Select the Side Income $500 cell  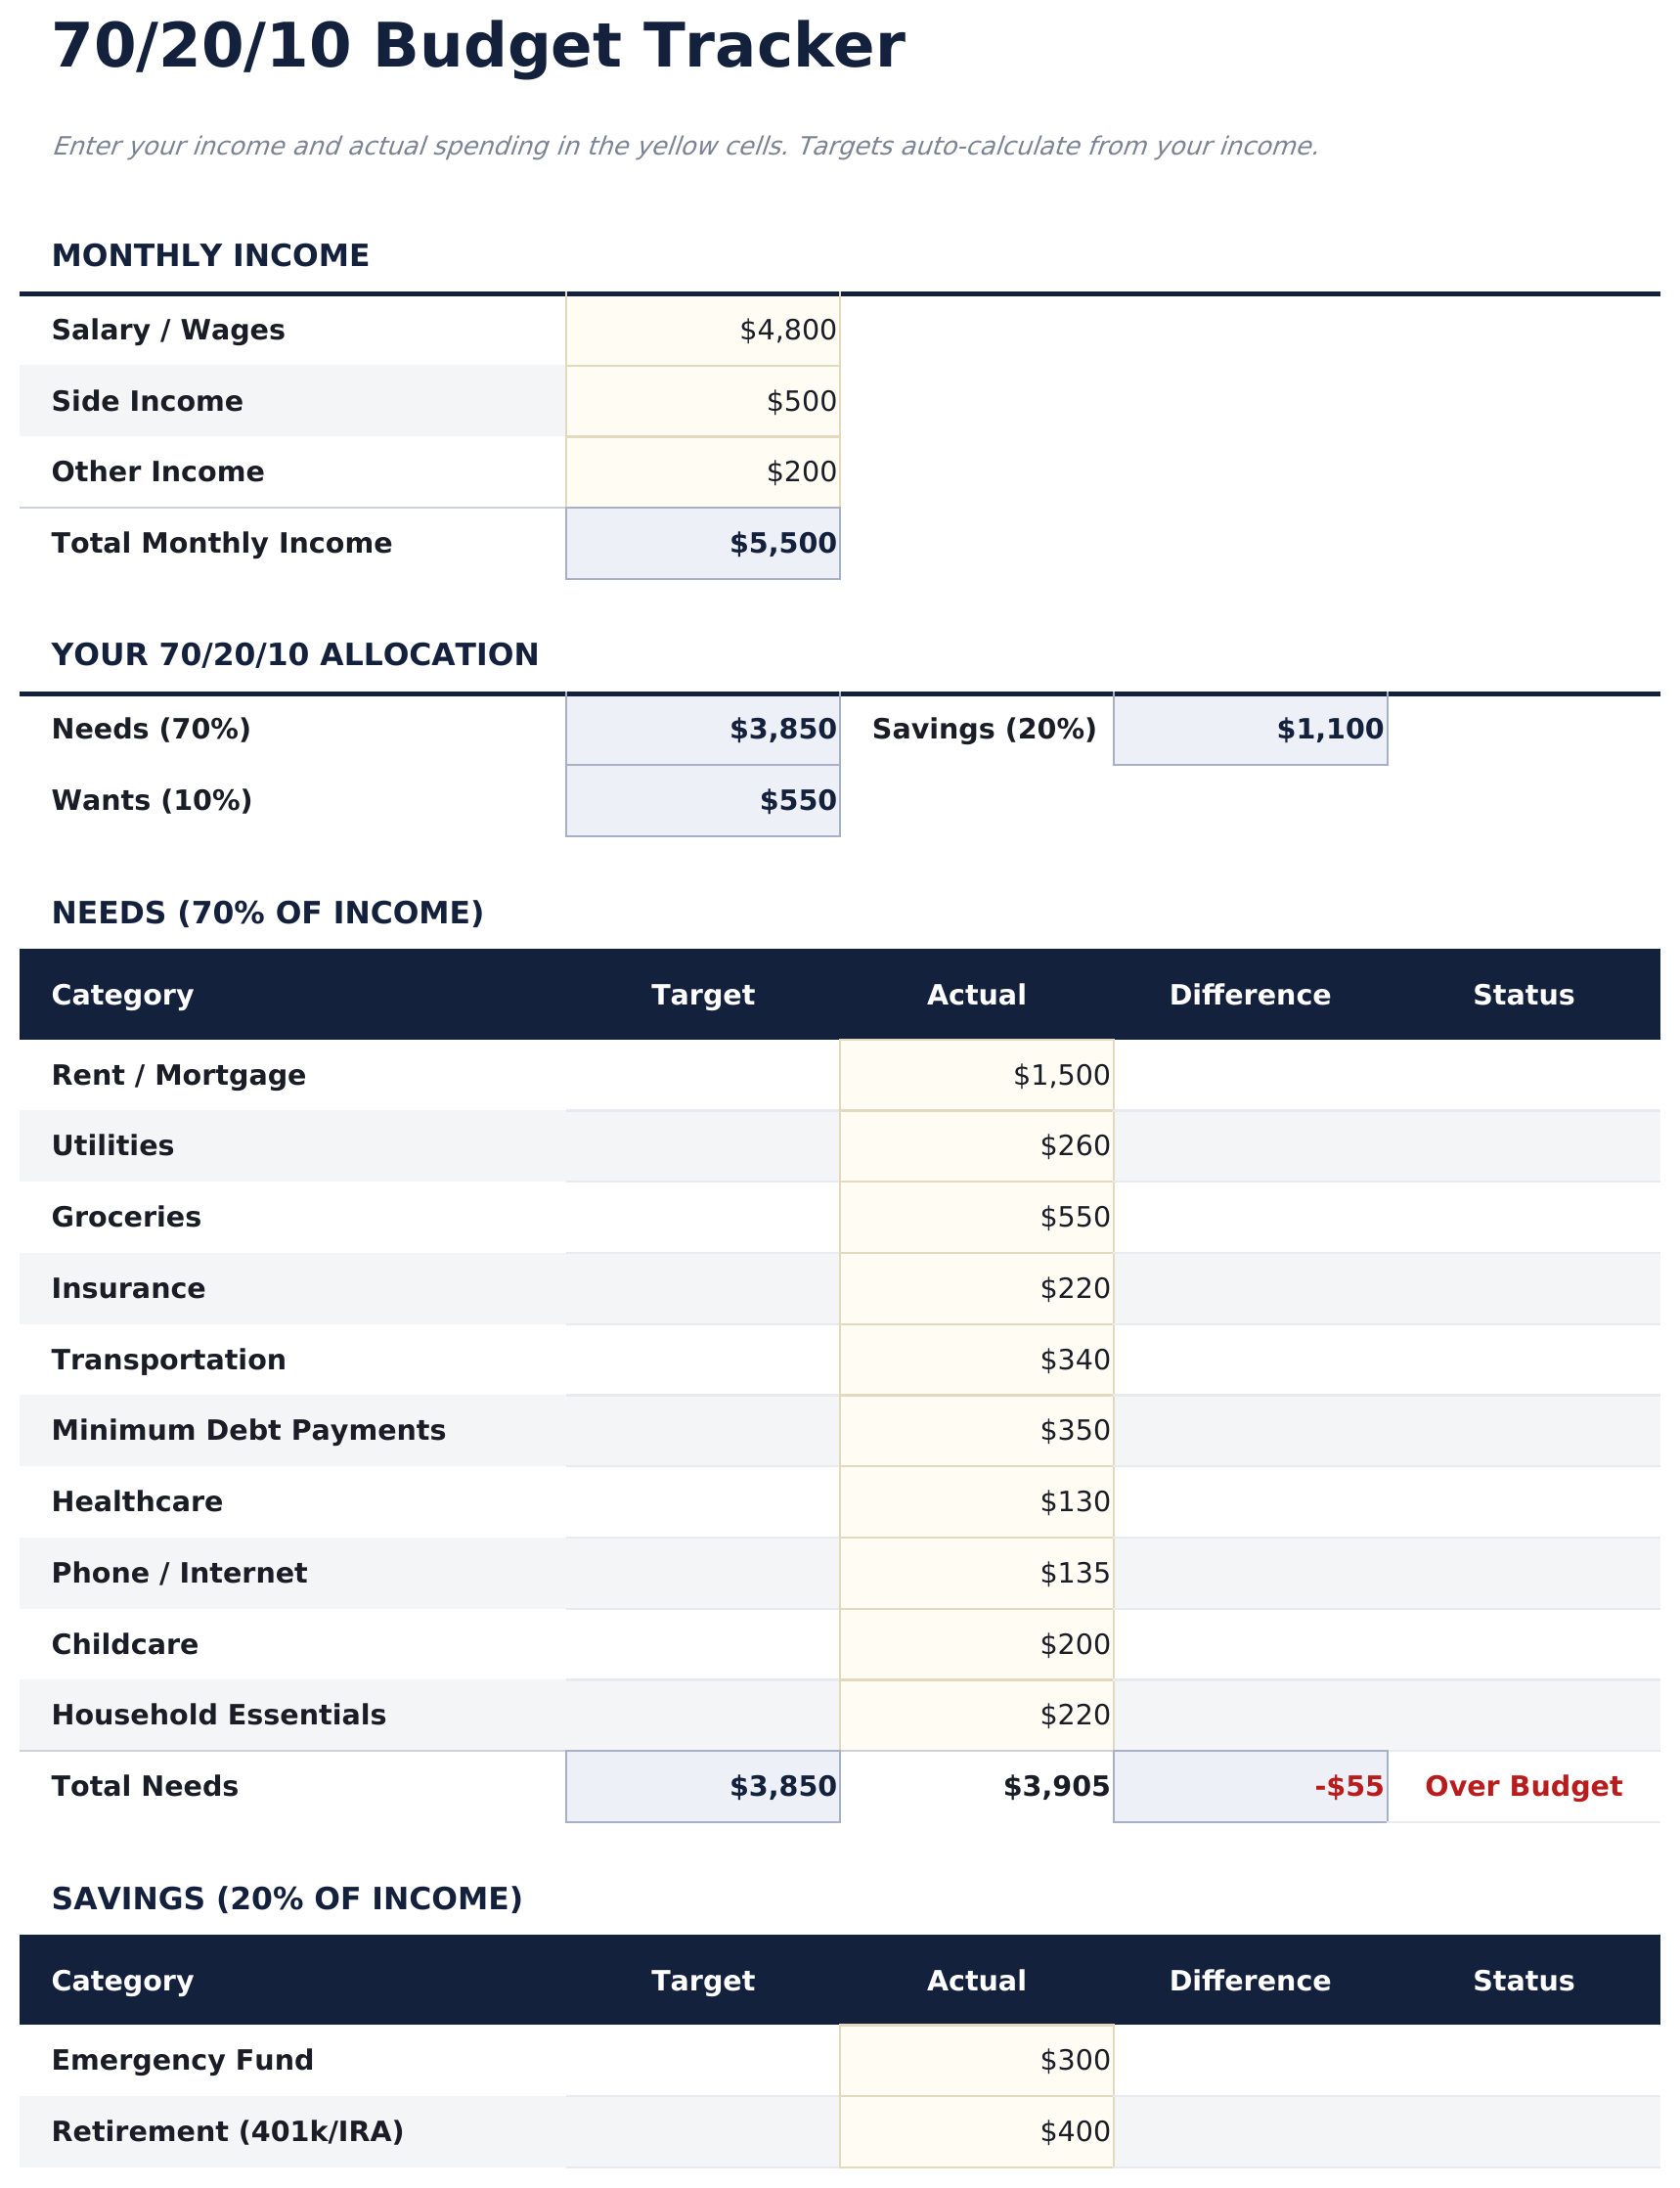coord(702,401)
